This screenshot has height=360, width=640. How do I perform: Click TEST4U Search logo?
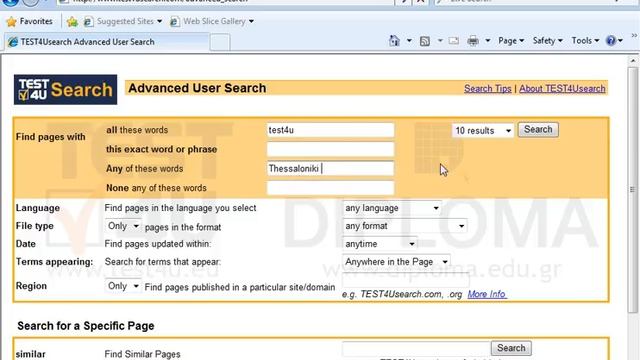pyautogui.click(x=65, y=89)
